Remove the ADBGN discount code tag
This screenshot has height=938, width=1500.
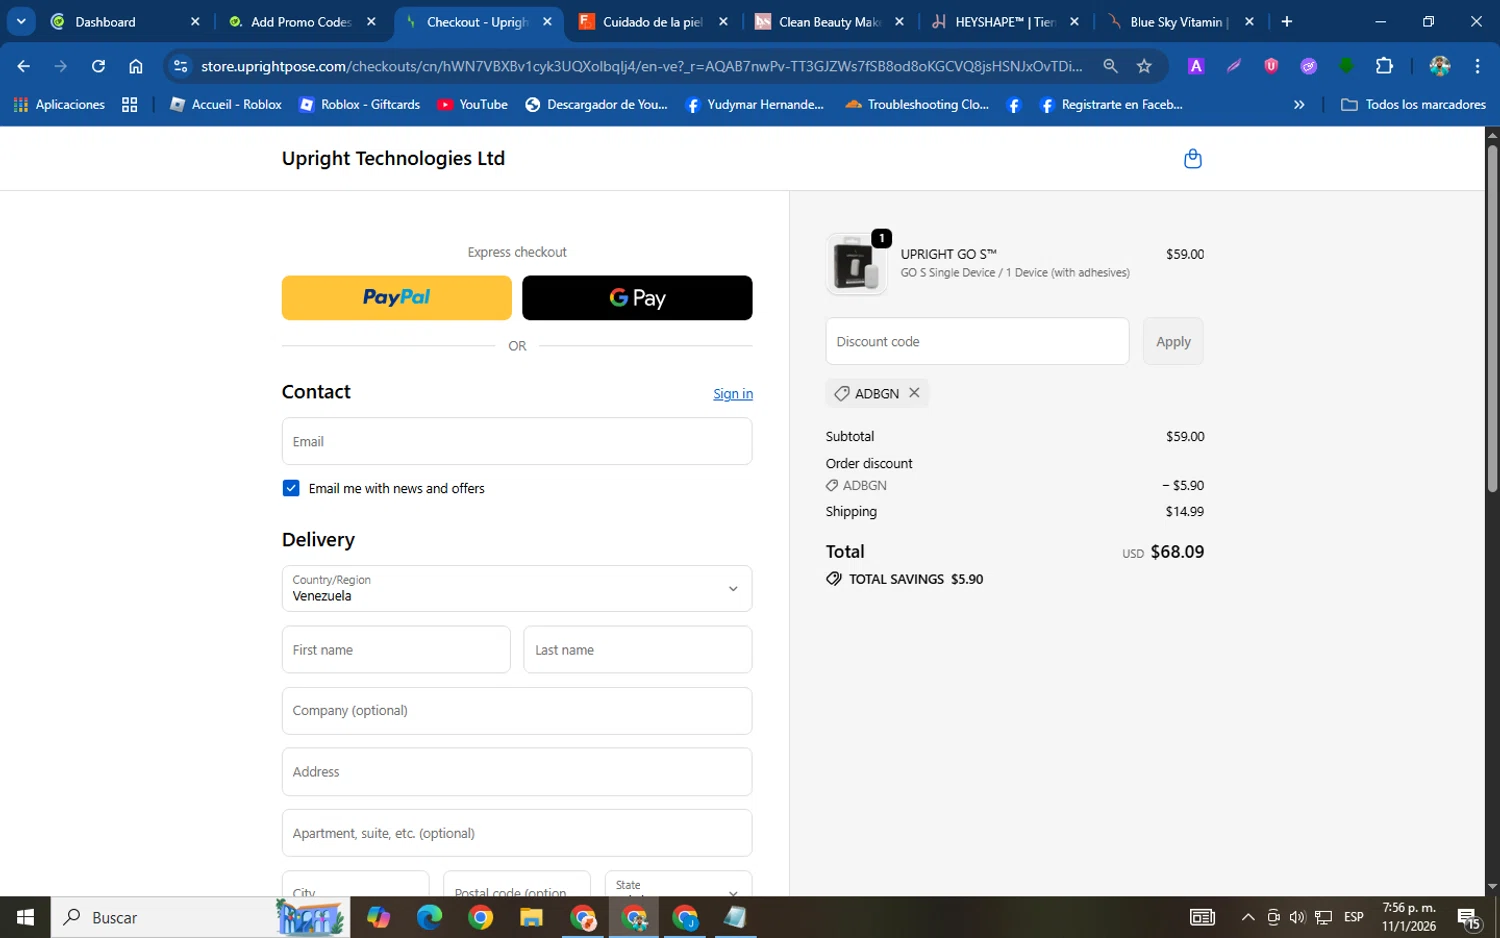click(914, 393)
